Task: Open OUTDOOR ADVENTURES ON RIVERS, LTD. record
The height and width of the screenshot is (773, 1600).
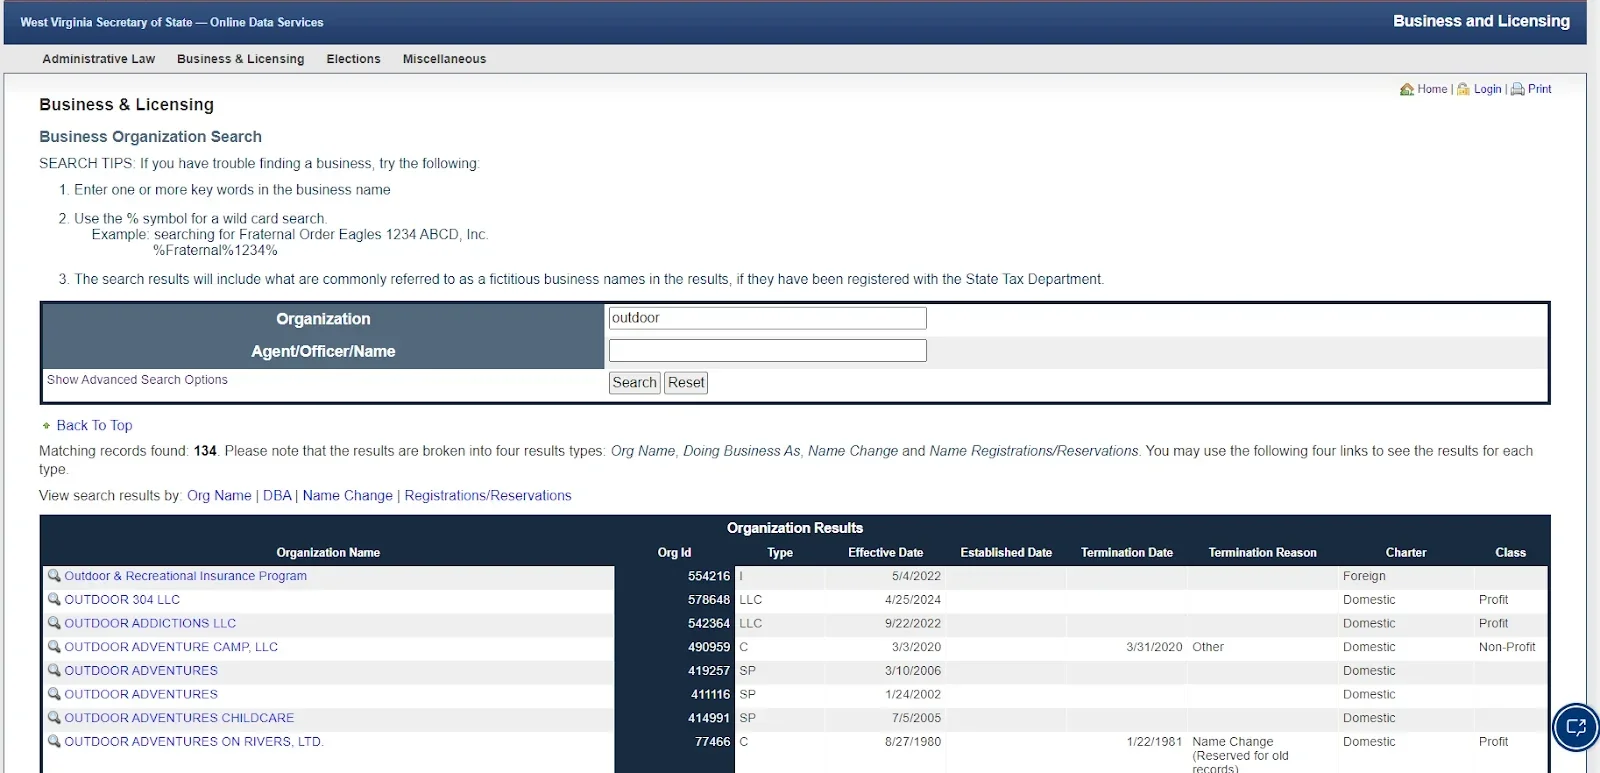Action: (x=194, y=742)
